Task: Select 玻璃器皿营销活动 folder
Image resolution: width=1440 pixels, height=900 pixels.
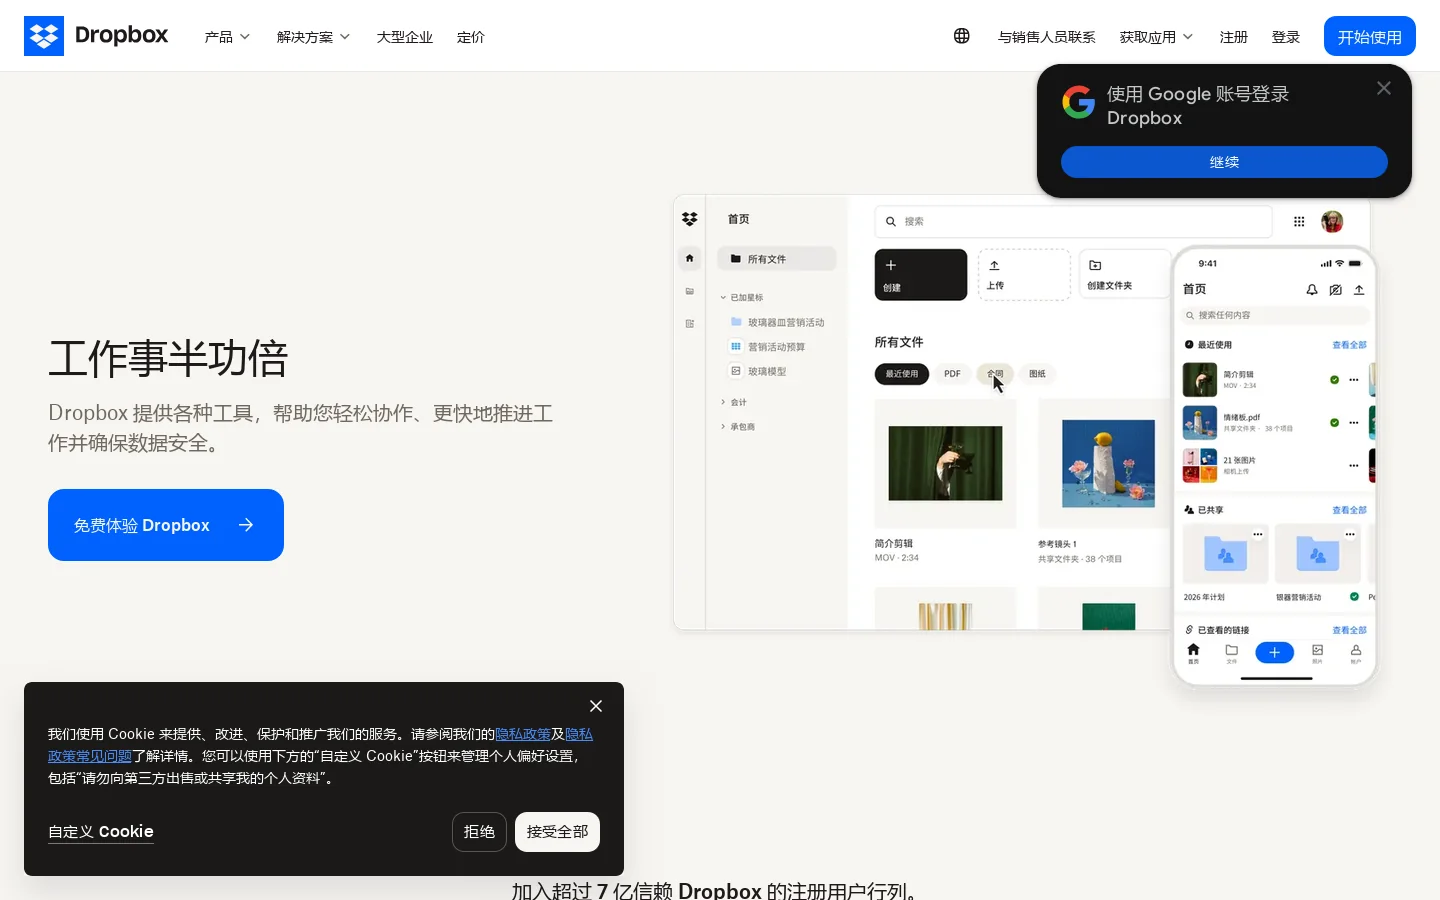Action: tap(778, 323)
